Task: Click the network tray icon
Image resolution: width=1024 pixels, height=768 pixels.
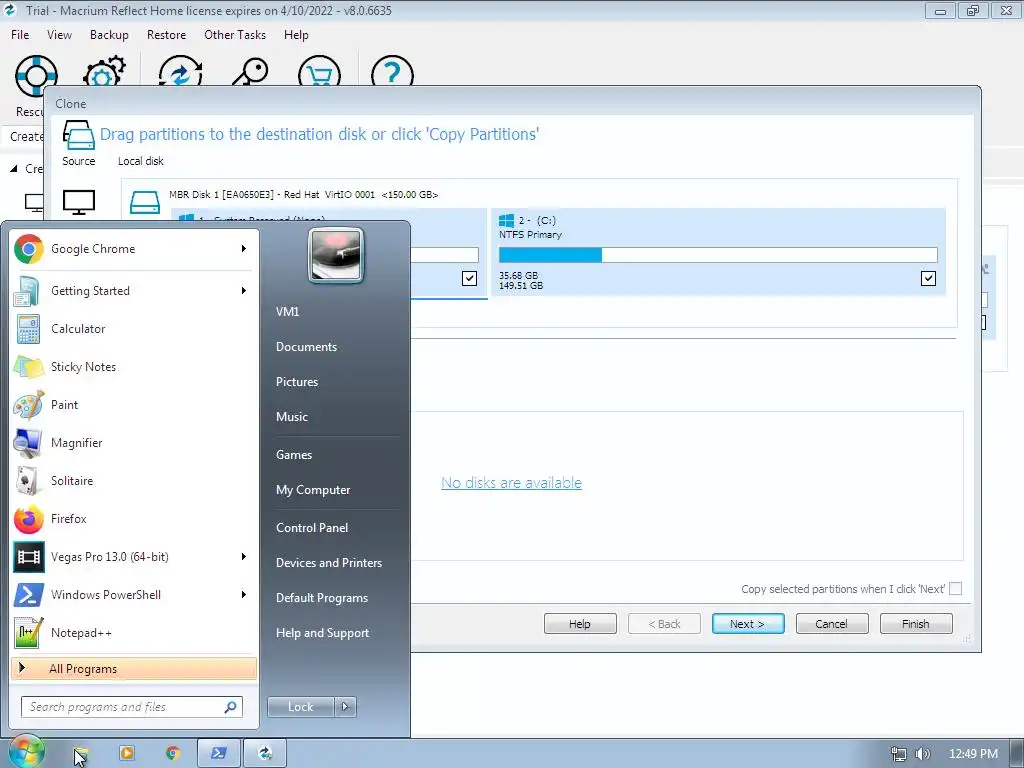Action: [899, 754]
